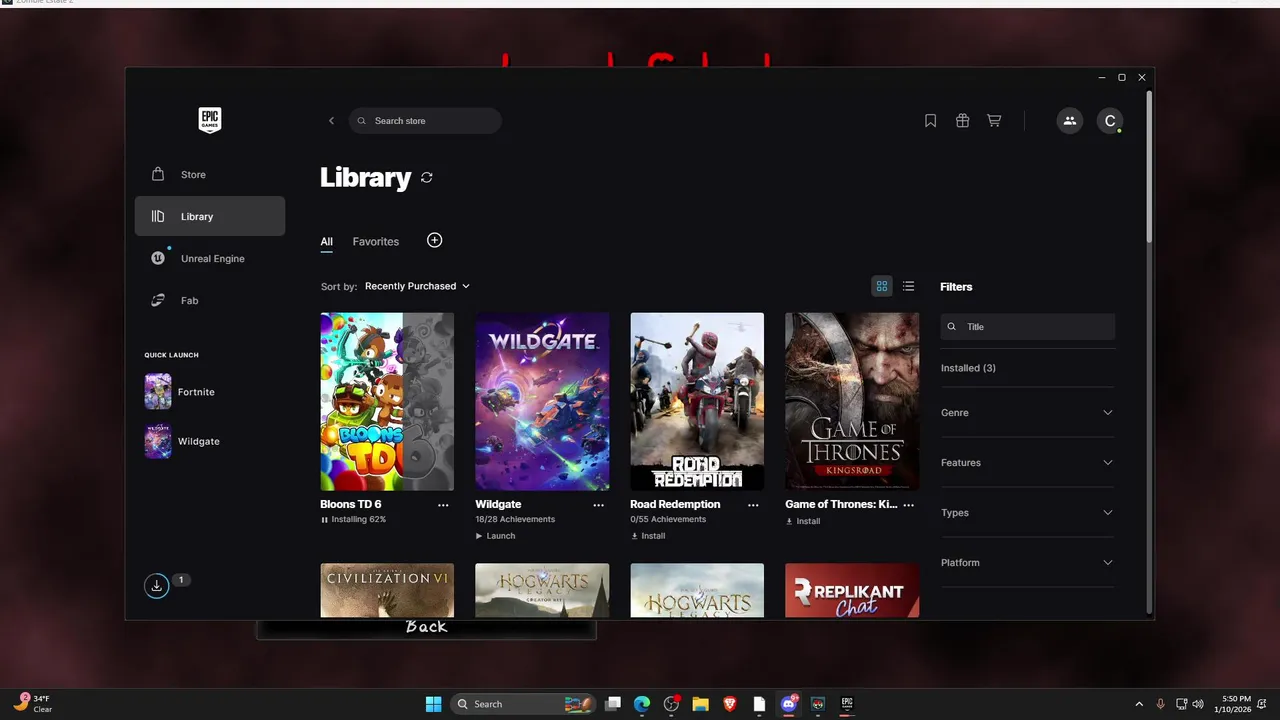The image size is (1280, 720).
Task: Click Wildgate 18/28 Achievements text
Action: [515, 520]
